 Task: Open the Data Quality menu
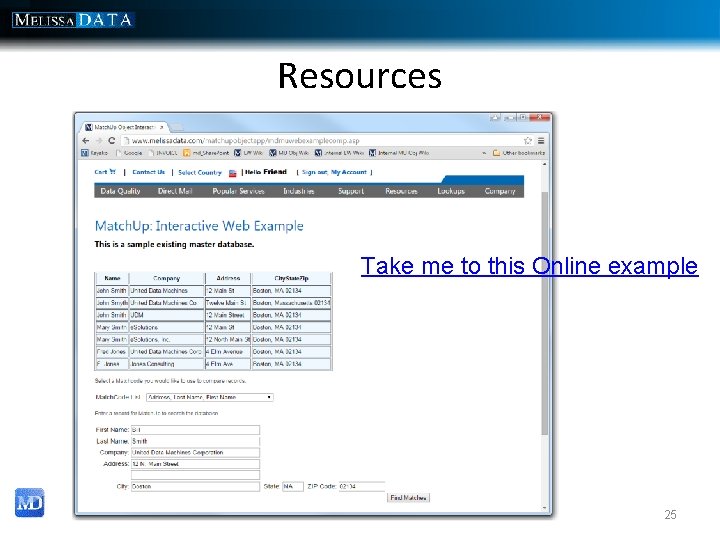click(x=120, y=191)
